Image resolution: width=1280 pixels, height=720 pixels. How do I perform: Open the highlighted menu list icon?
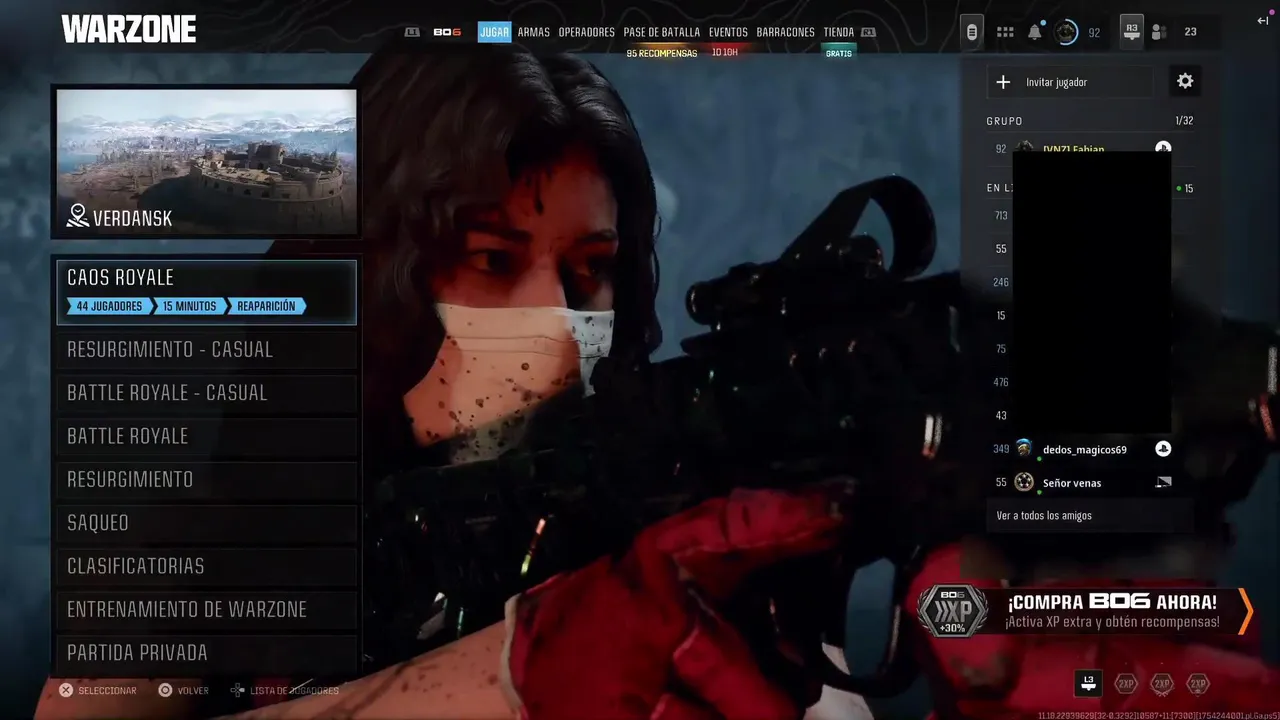[x=971, y=32]
